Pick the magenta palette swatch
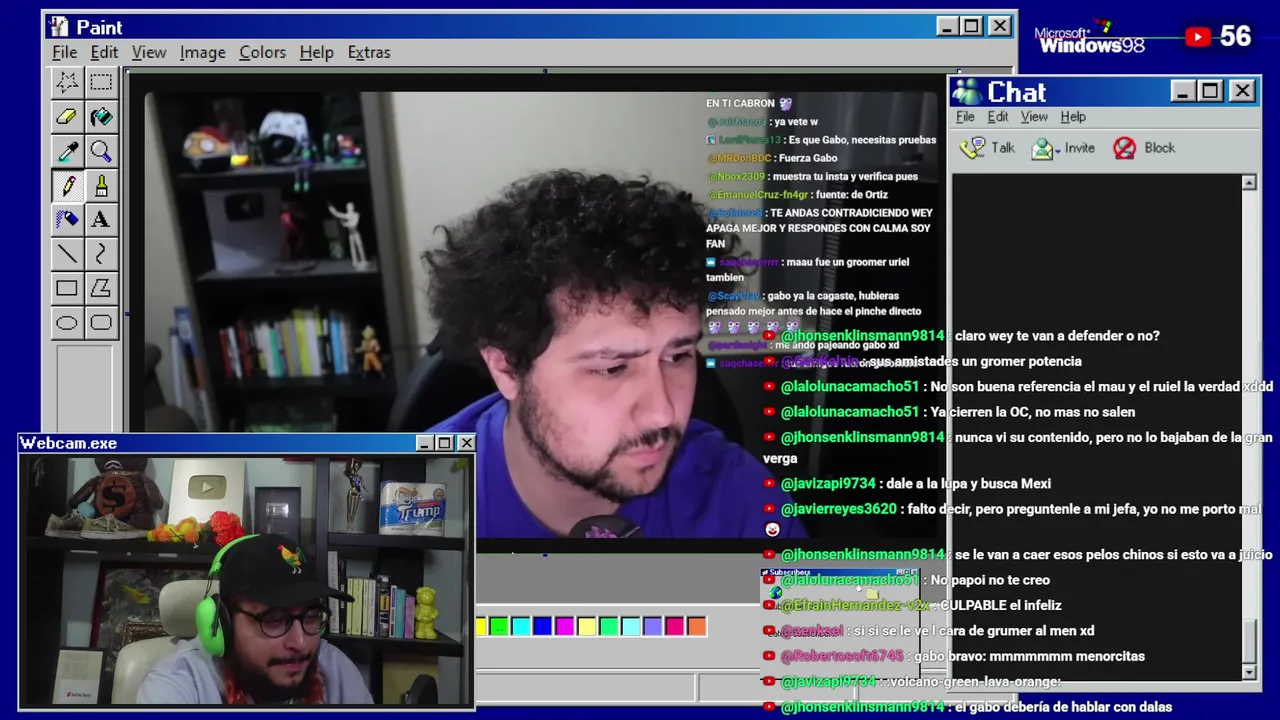The image size is (1280, 720). coord(564,627)
